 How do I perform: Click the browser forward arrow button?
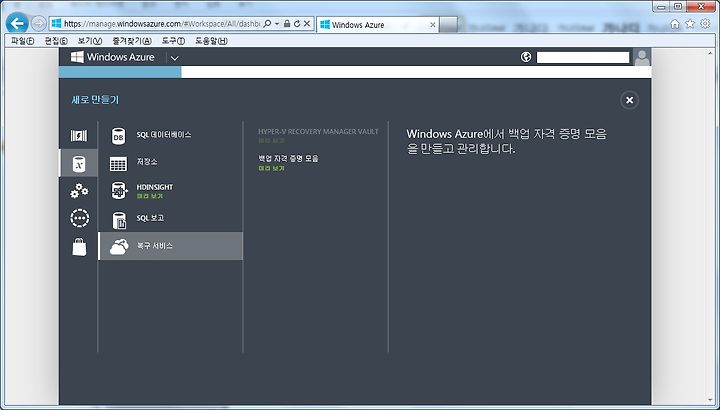39,23
